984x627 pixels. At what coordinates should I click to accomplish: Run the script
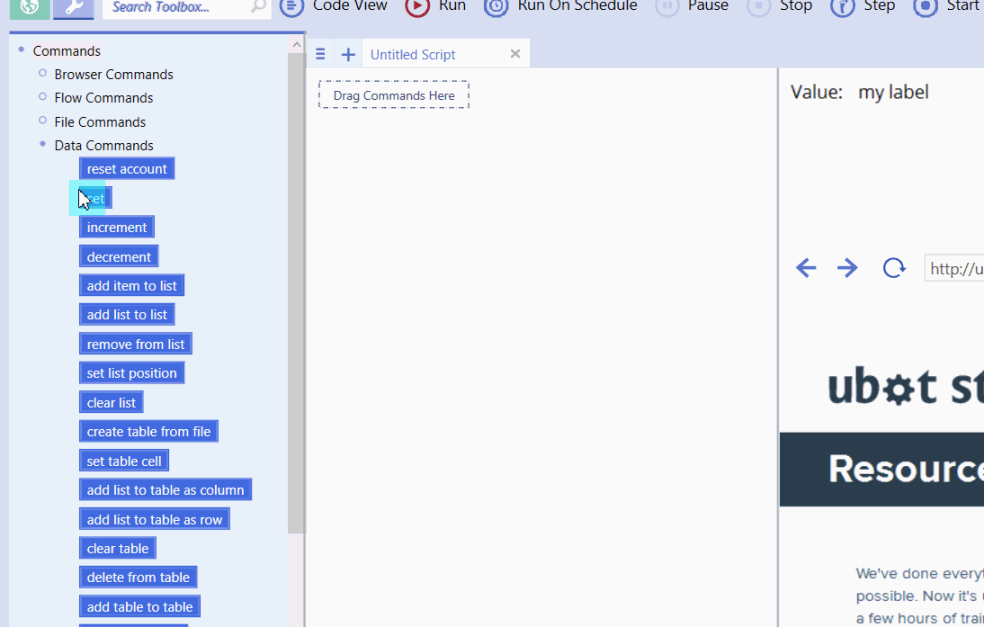coord(435,6)
